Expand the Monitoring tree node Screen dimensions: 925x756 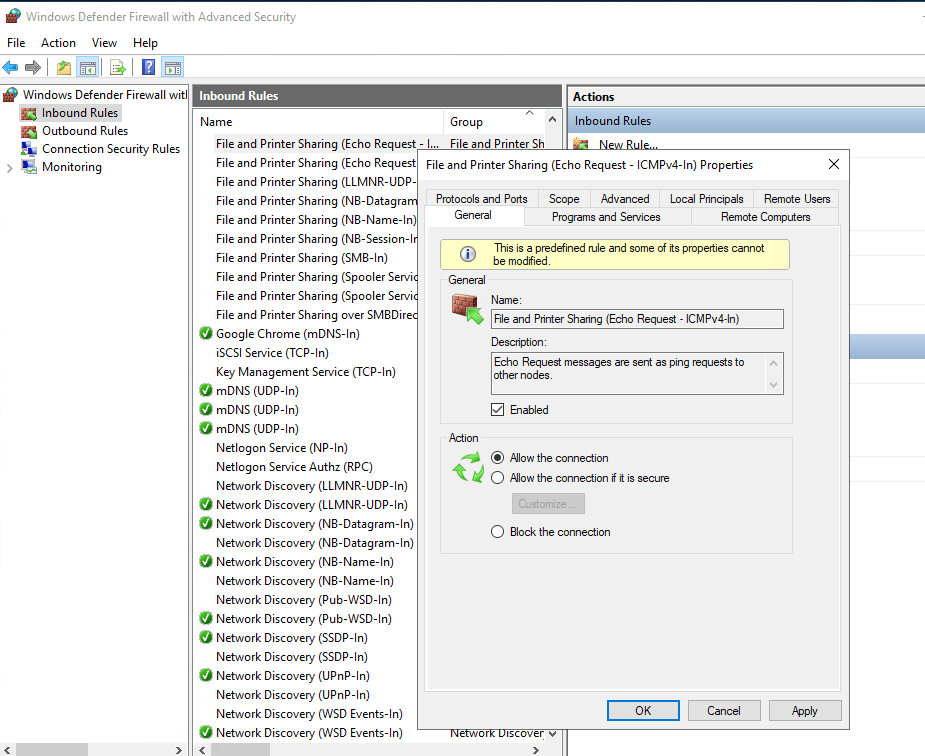[x=9, y=168]
